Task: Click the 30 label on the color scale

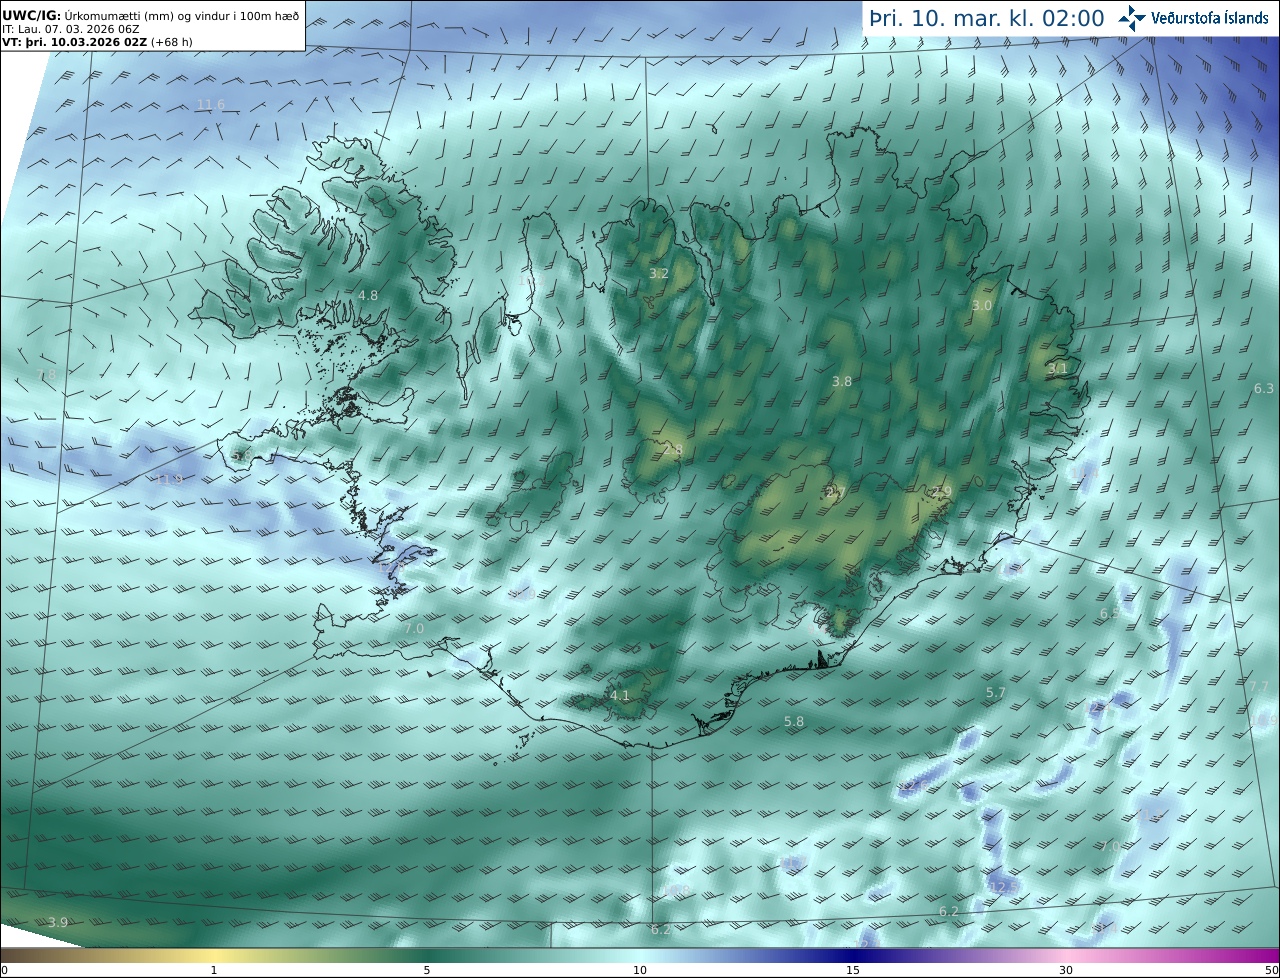Action: coord(1066,970)
